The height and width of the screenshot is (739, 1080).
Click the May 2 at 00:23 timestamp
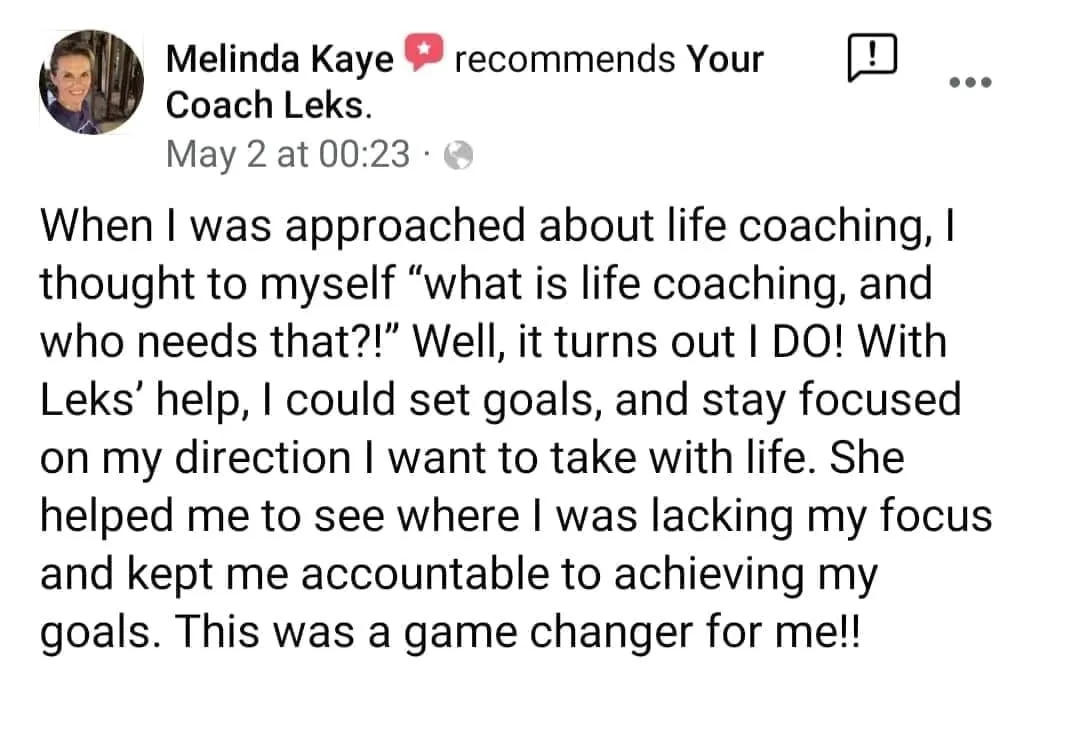(x=288, y=155)
